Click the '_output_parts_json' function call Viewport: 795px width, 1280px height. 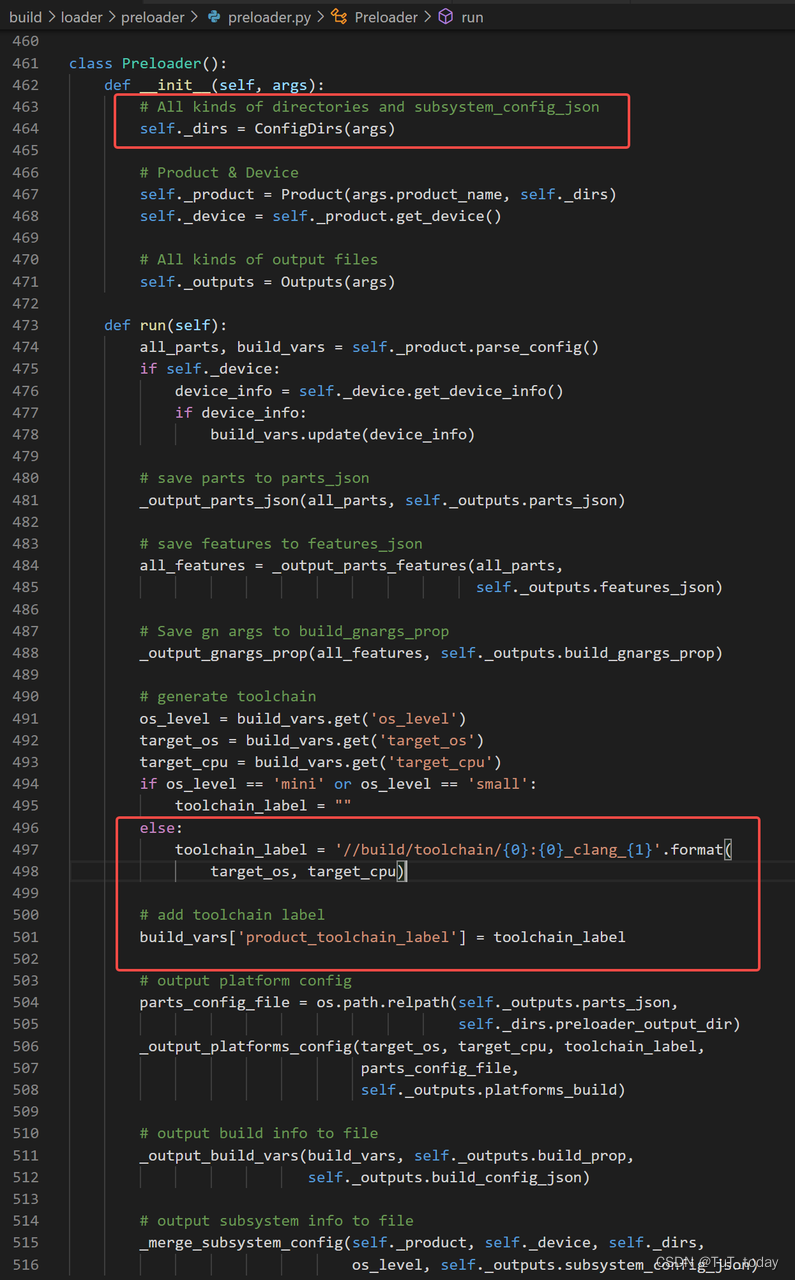219,500
